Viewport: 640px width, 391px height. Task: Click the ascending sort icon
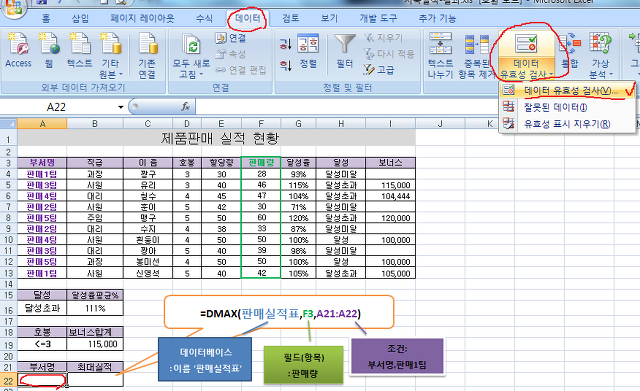[x=285, y=44]
